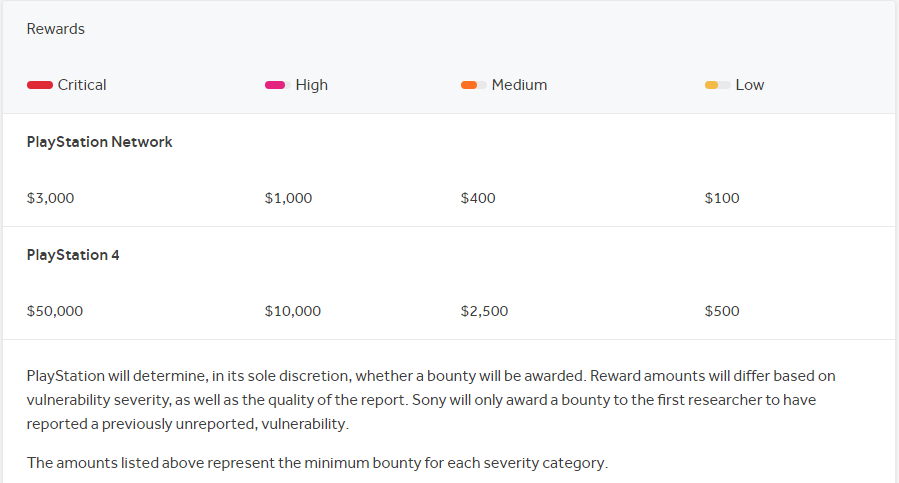Click the $400 medium reward amount
Image resolution: width=899 pixels, height=483 pixels.
tap(478, 198)
